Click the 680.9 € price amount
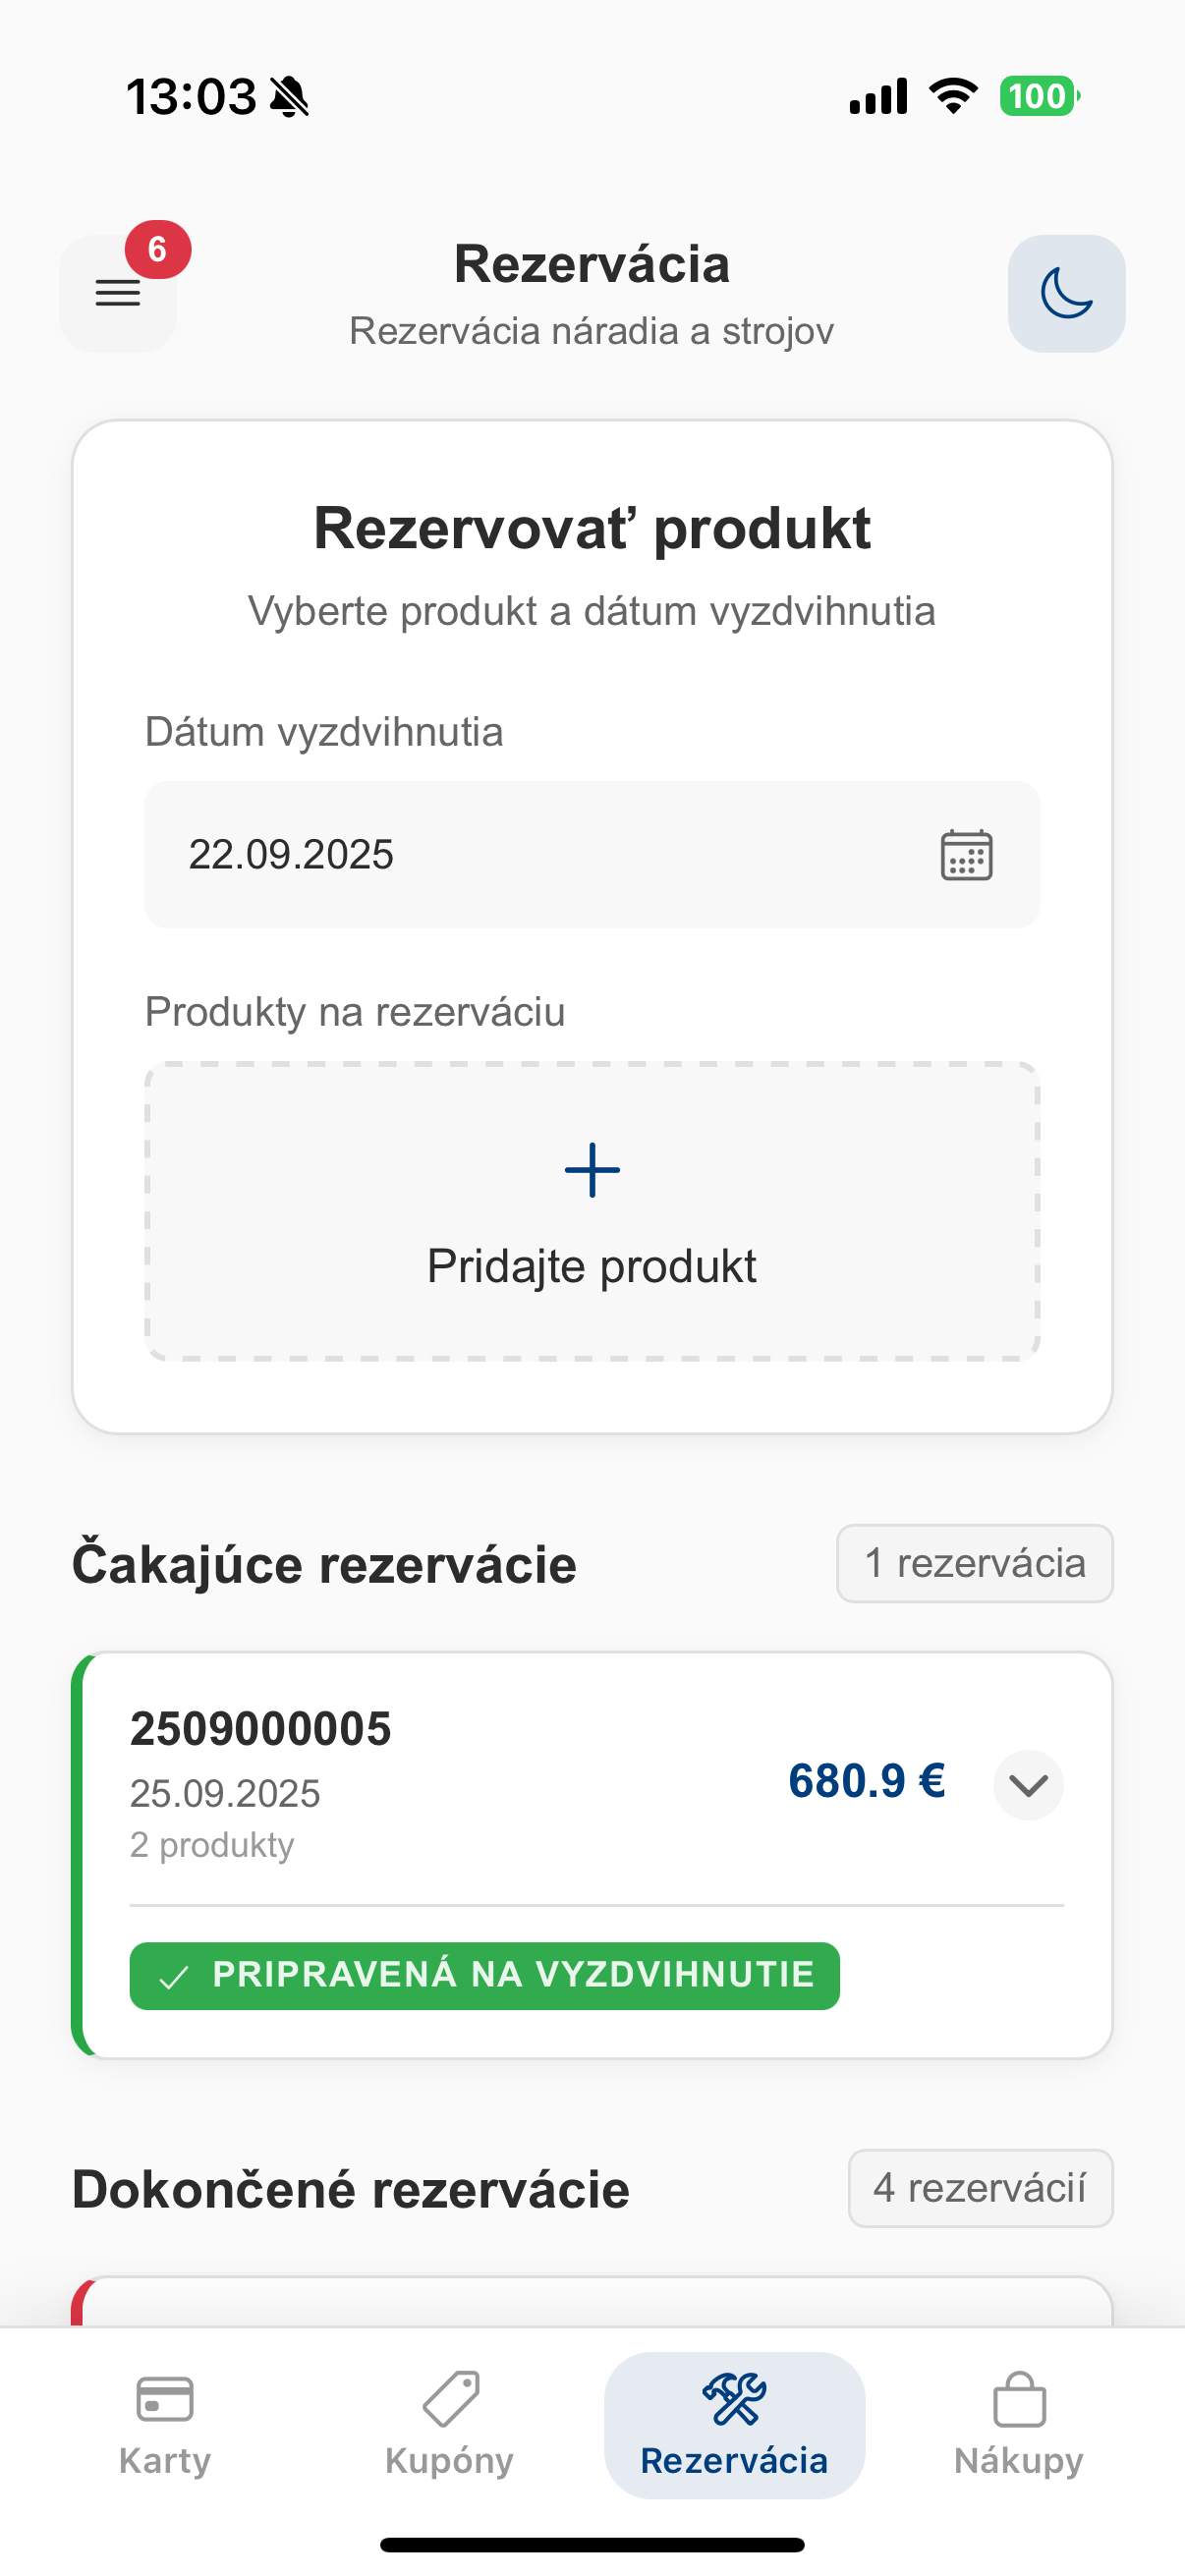This screenshot has height=2576, width=1185. coord(866,1781)
